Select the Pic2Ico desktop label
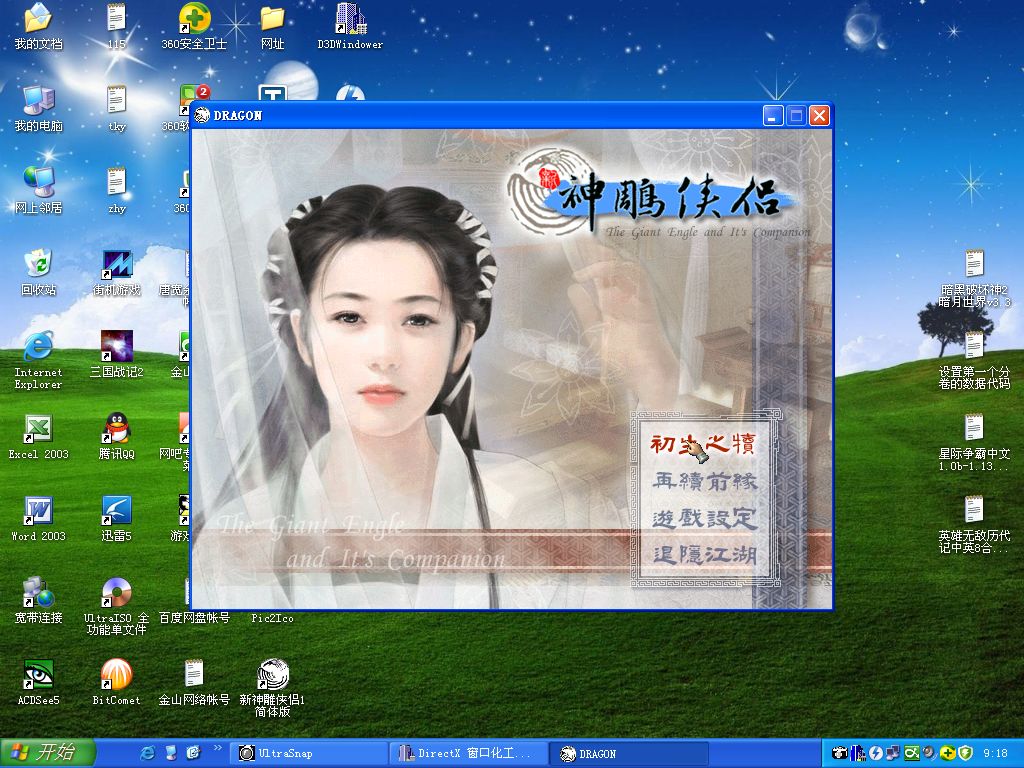Screen dimensions: 1024x768 tap(272, 618)
